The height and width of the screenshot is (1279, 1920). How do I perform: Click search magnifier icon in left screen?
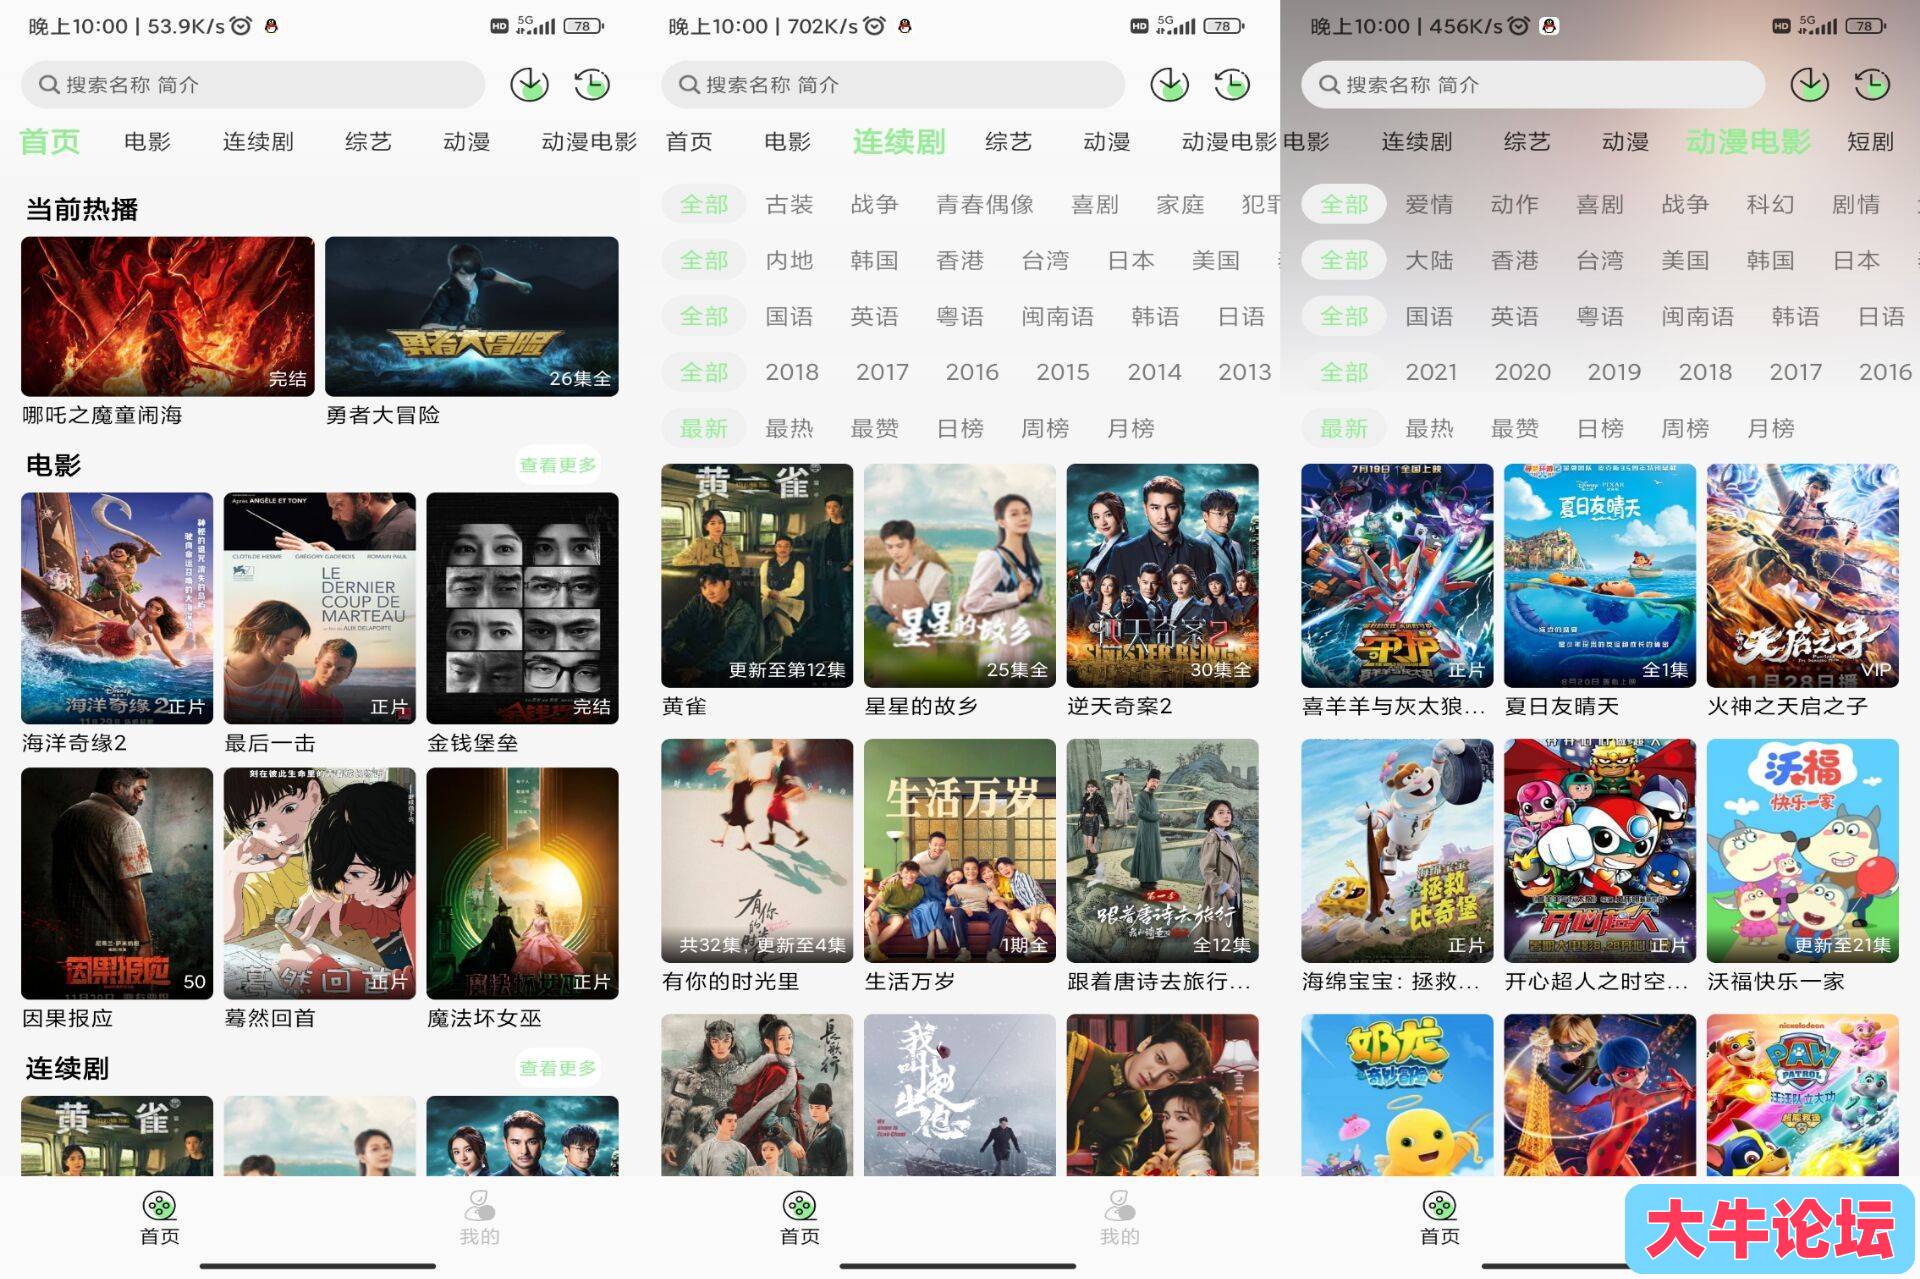pyautogui.click(x=49, y=85)
